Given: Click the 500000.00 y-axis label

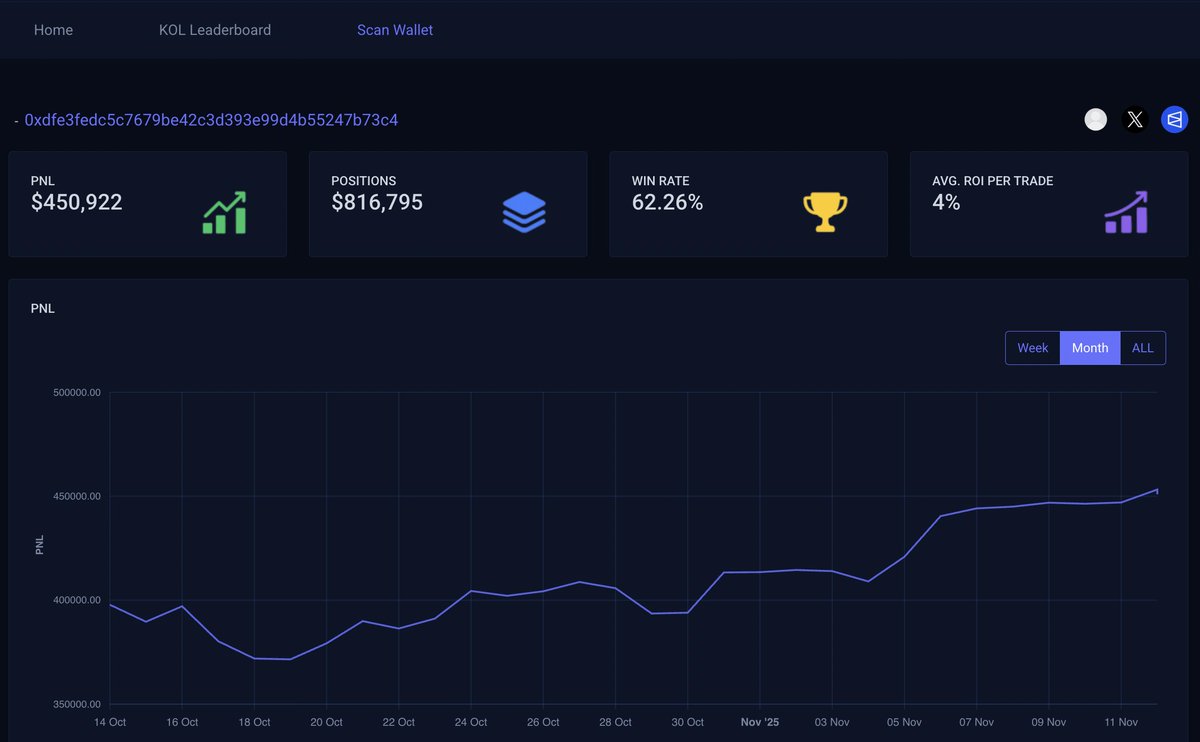Looking at the screenshot, I should 77,392.
